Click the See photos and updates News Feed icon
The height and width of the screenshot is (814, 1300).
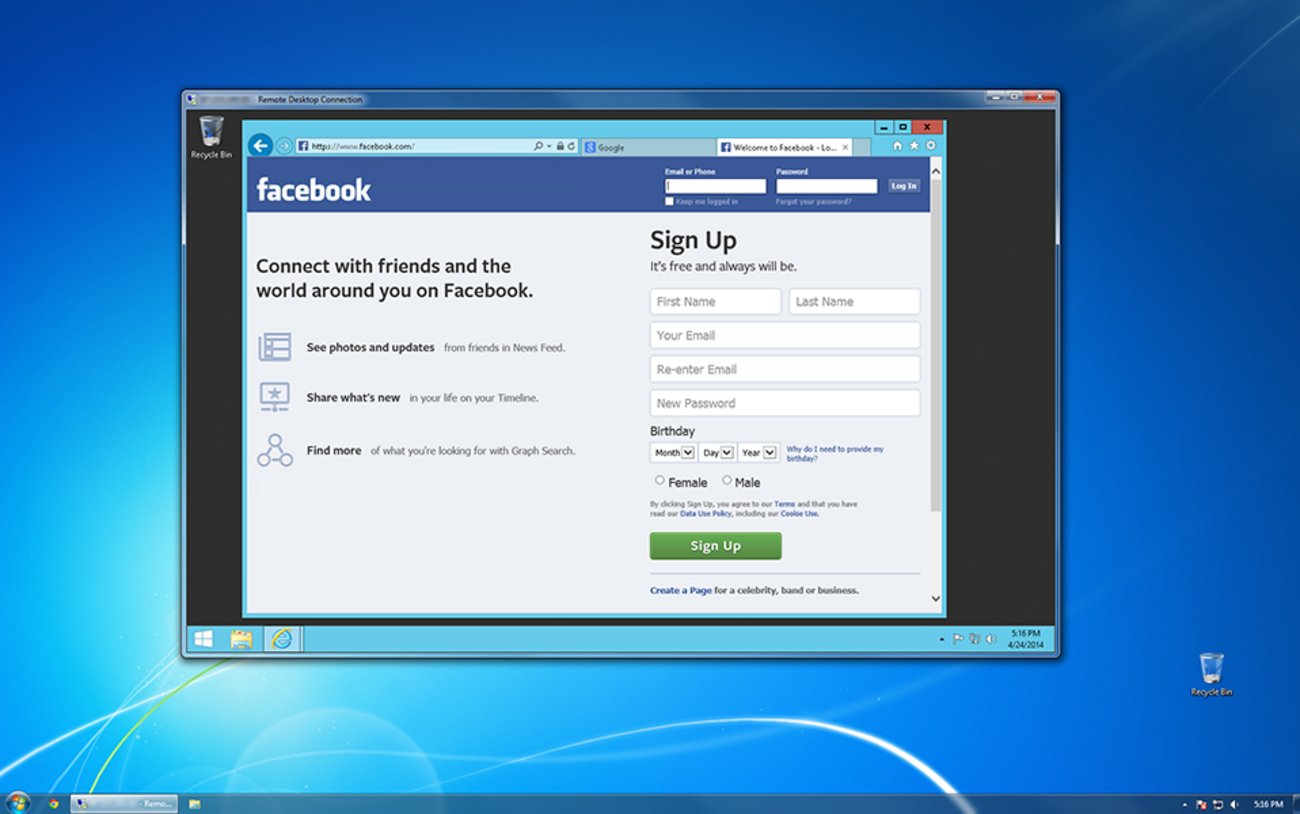coord(274,347)
